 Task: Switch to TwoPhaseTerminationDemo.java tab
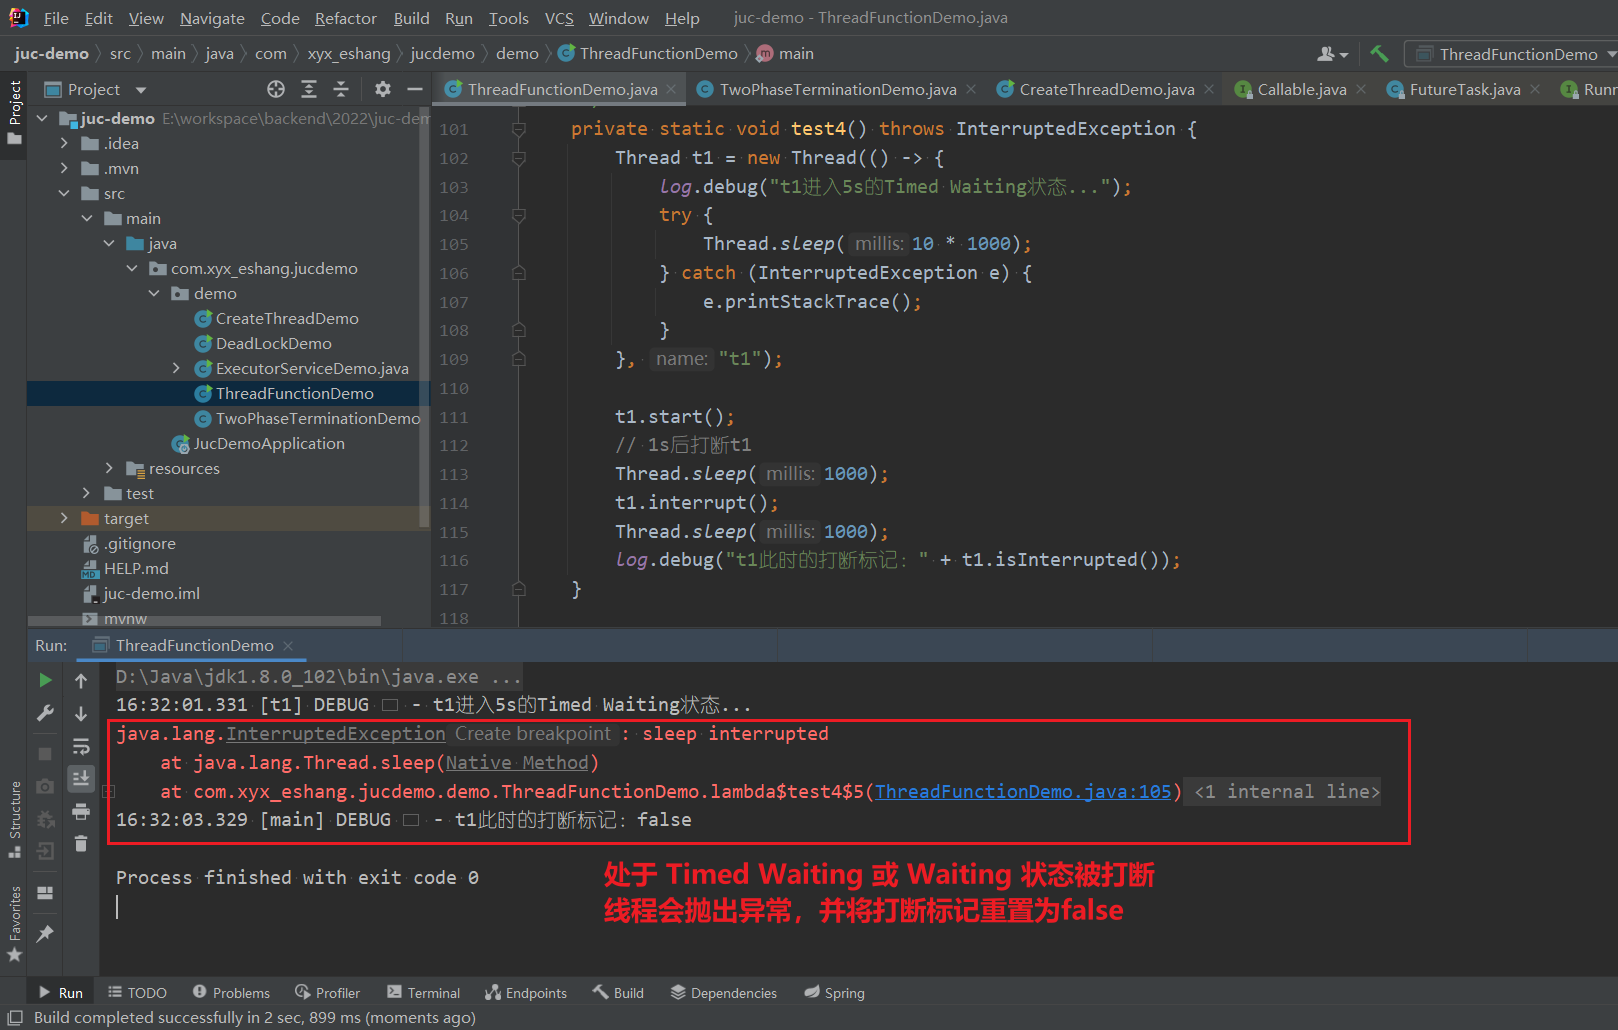point(837,89)
